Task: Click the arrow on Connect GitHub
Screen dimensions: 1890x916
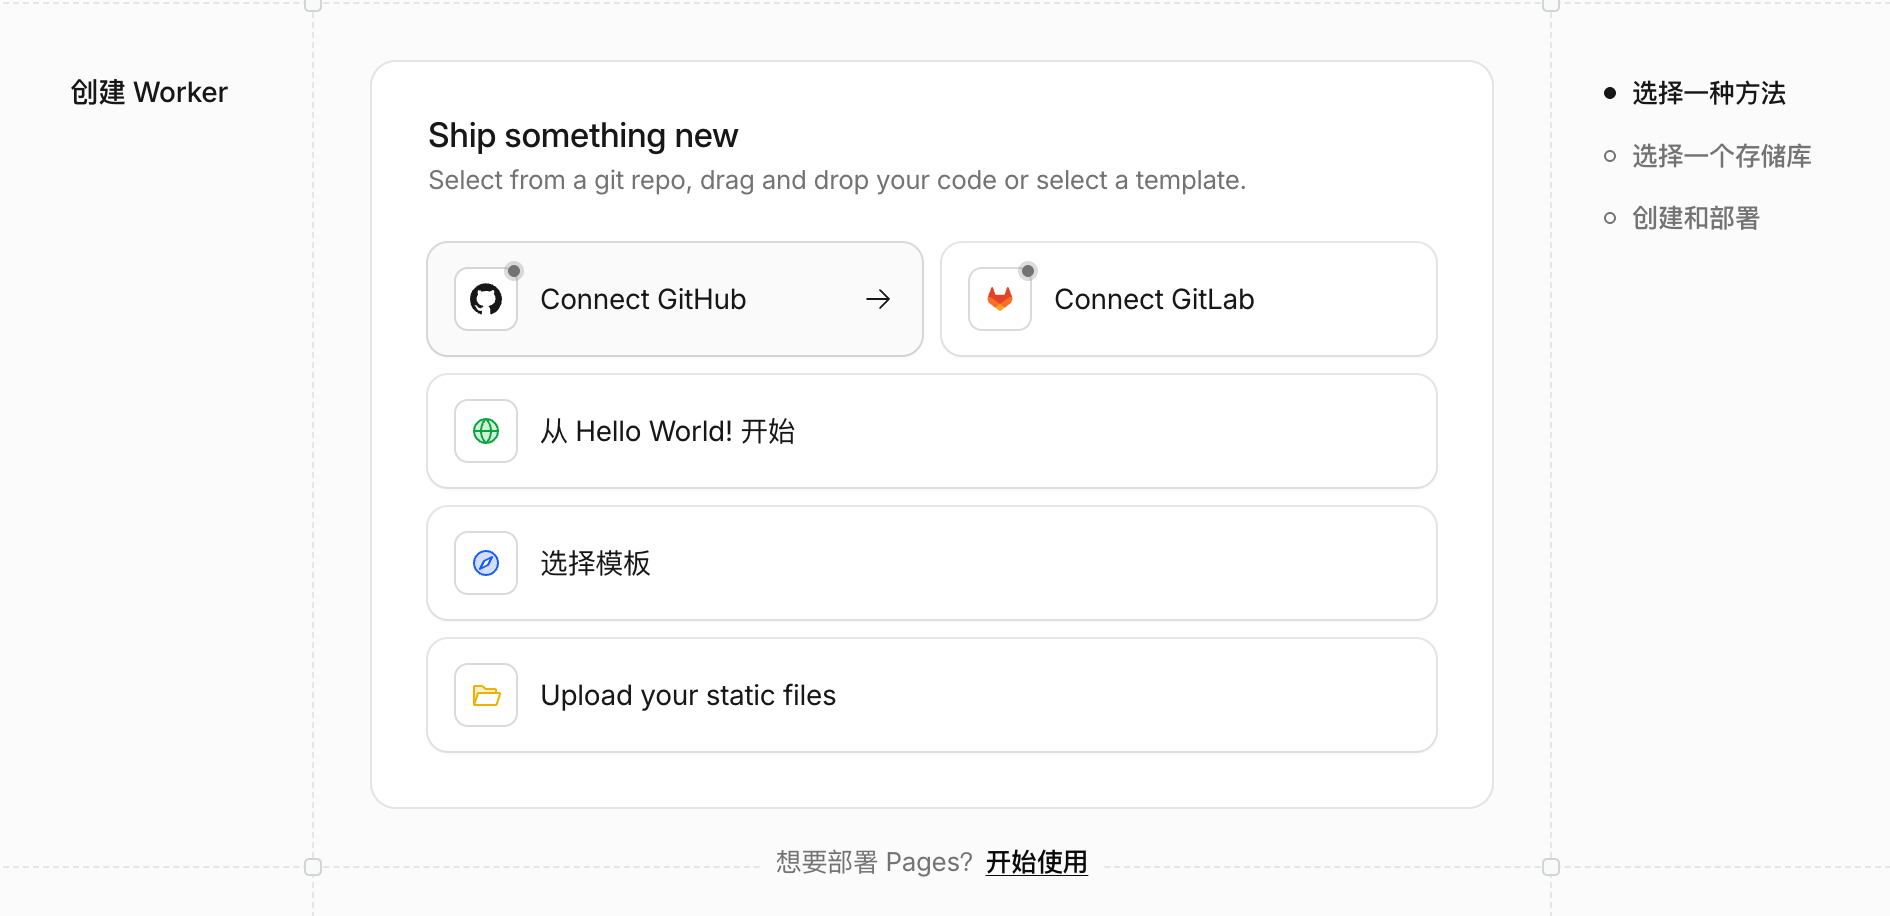Action: (878, 299)
